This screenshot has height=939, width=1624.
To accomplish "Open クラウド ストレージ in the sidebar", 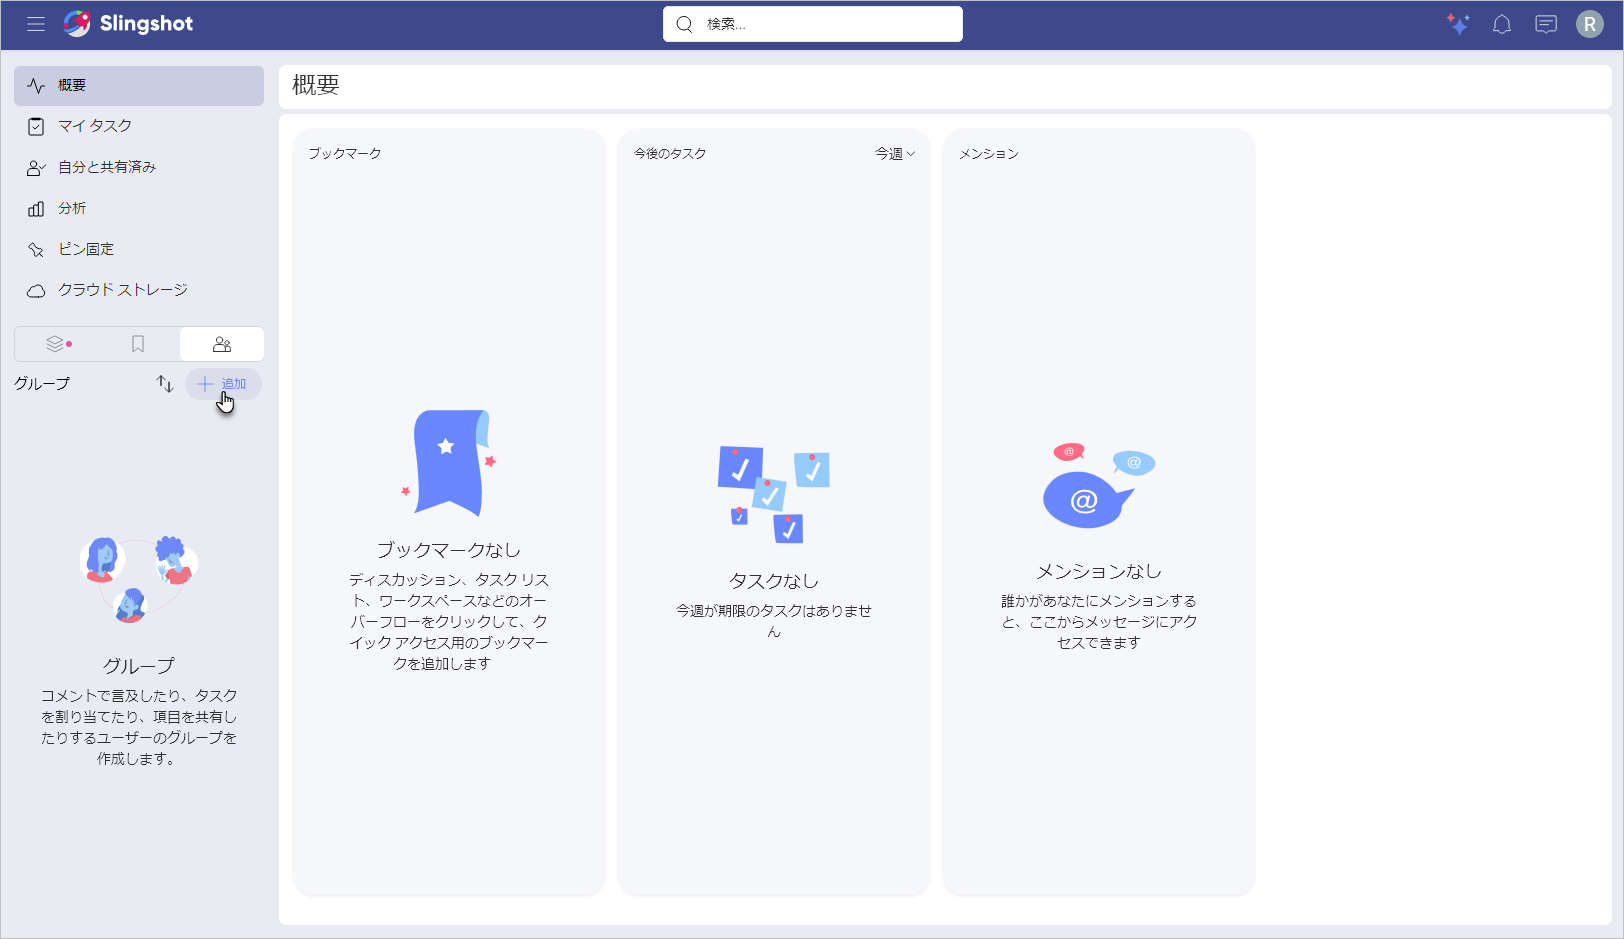I will (139, 290).
